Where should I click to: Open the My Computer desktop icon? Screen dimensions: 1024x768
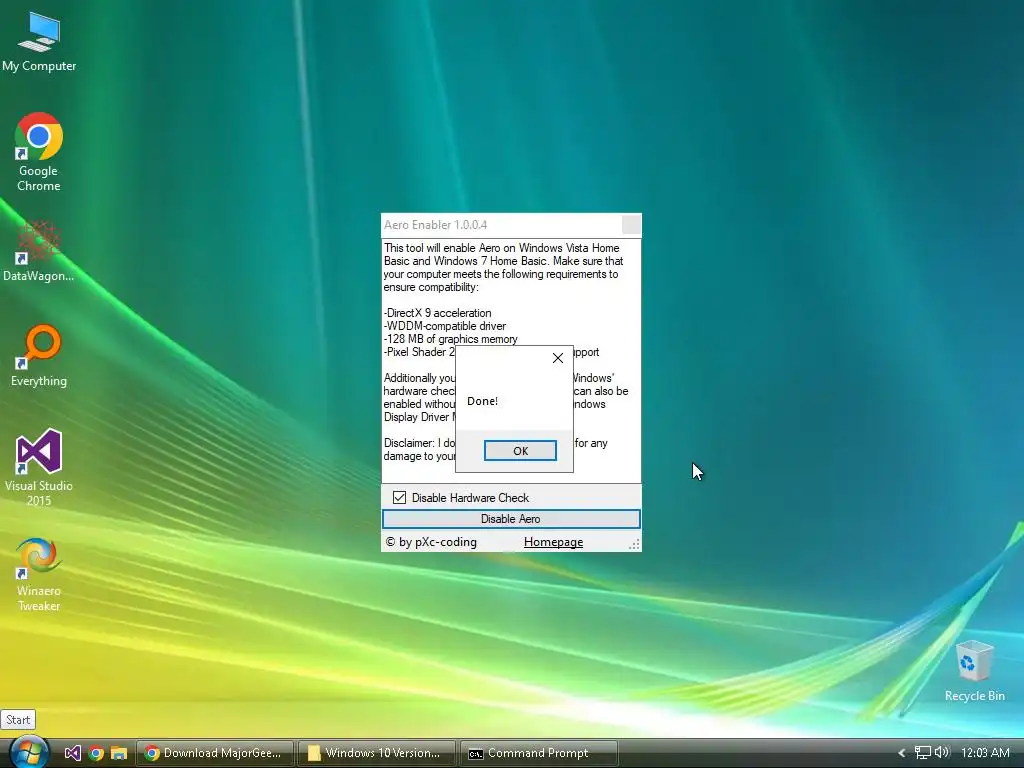[x=39, y=41]
